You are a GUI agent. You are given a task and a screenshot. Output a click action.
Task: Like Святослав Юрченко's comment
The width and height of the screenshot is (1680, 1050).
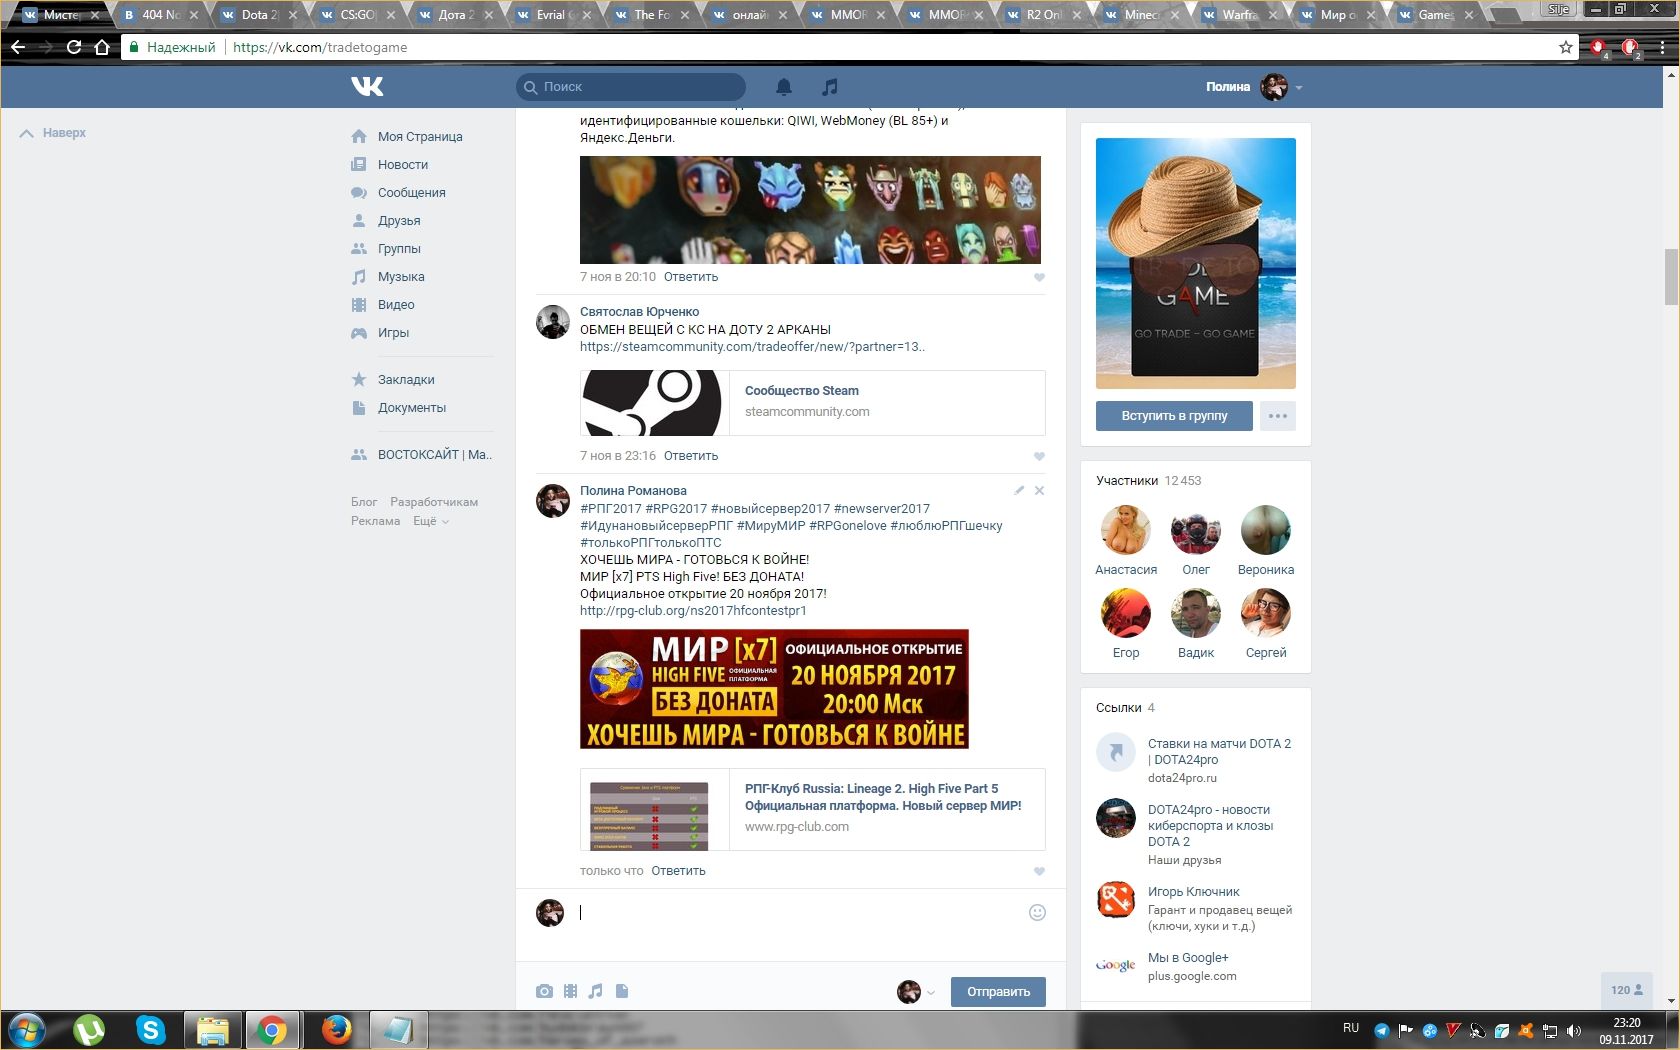1039,456
